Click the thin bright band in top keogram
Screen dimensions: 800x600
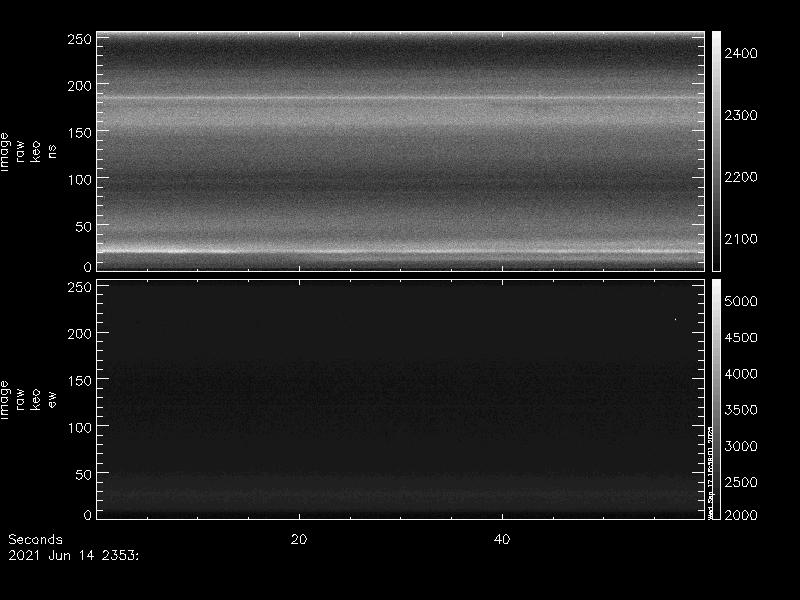400,98
